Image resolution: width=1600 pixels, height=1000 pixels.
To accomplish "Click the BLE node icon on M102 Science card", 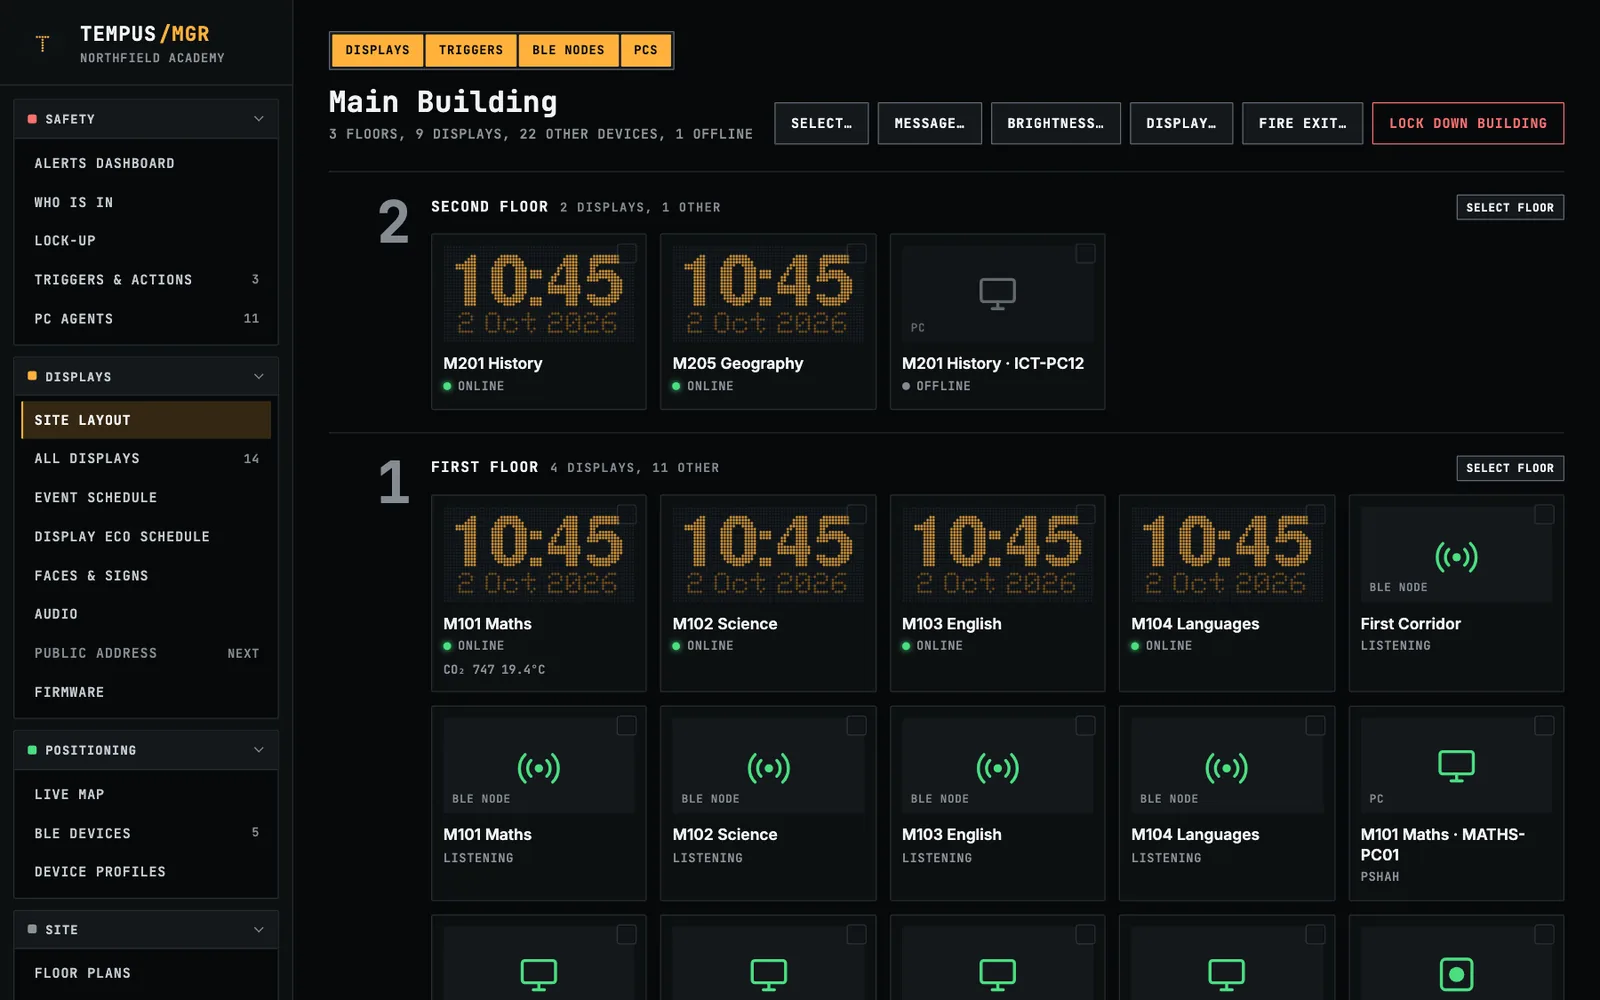I will [768, 768].
